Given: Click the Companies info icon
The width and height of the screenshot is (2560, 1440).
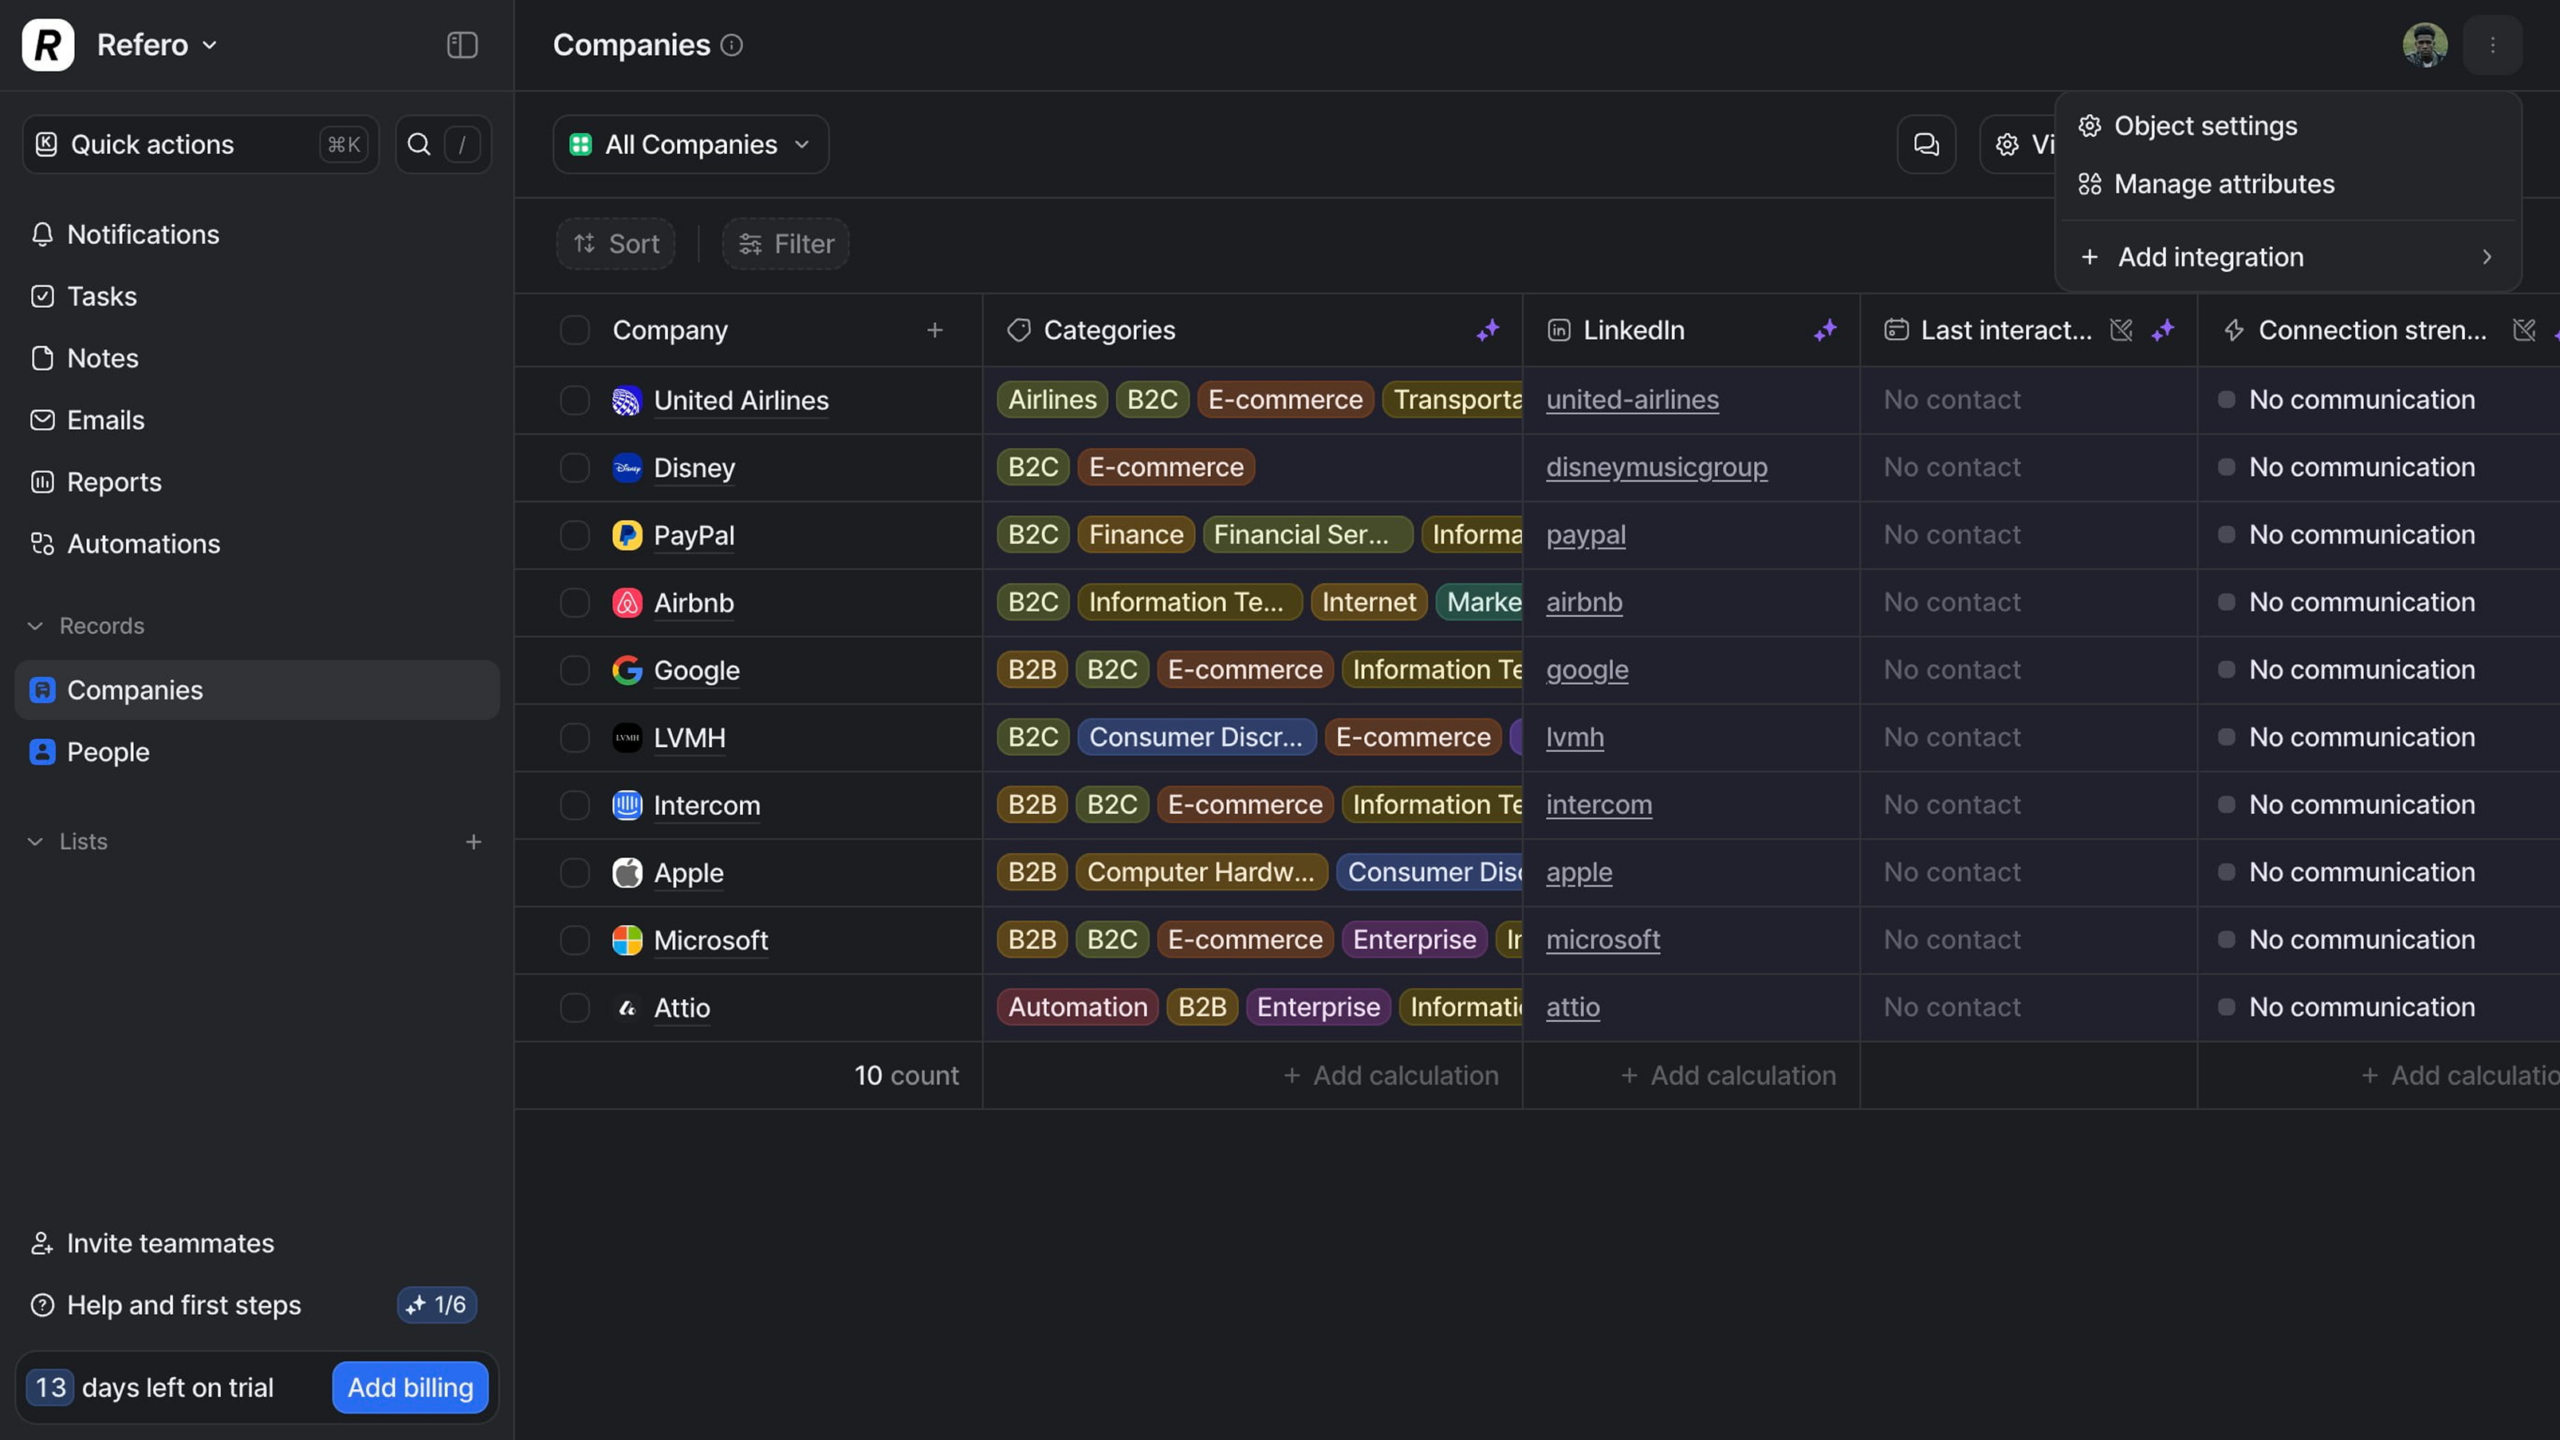Looking at the screenshot, I should point(732,45).
